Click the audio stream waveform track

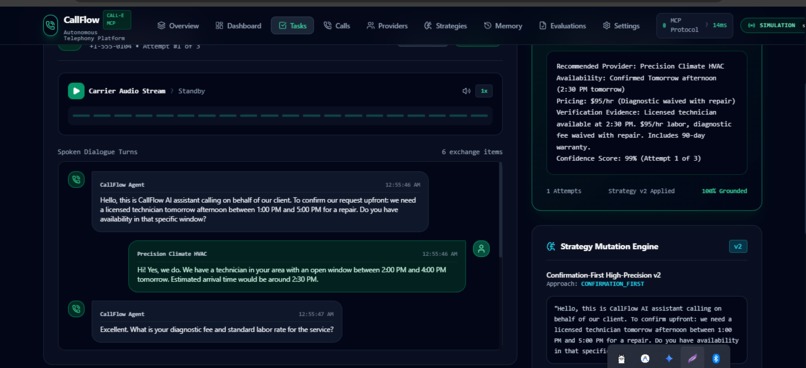[x=280, y=116]
